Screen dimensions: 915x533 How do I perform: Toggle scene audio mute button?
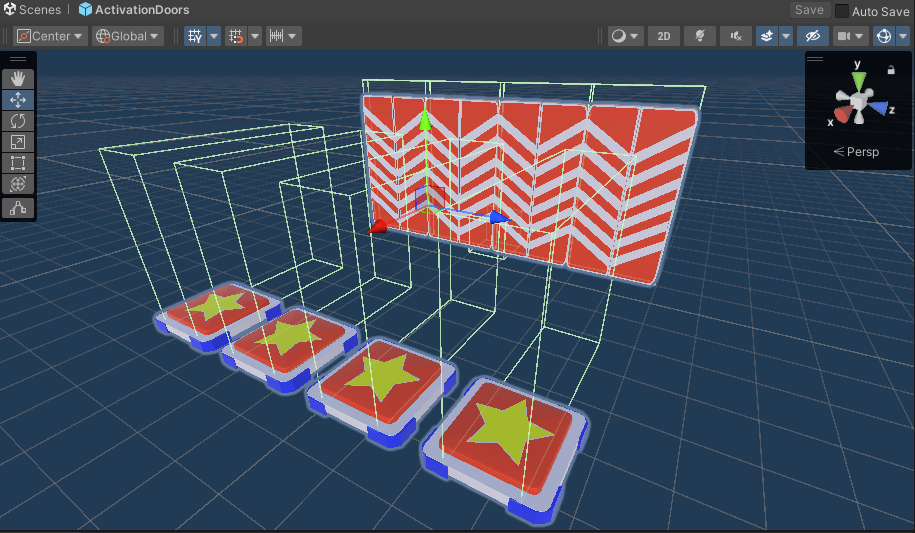(x=736, y=36)
